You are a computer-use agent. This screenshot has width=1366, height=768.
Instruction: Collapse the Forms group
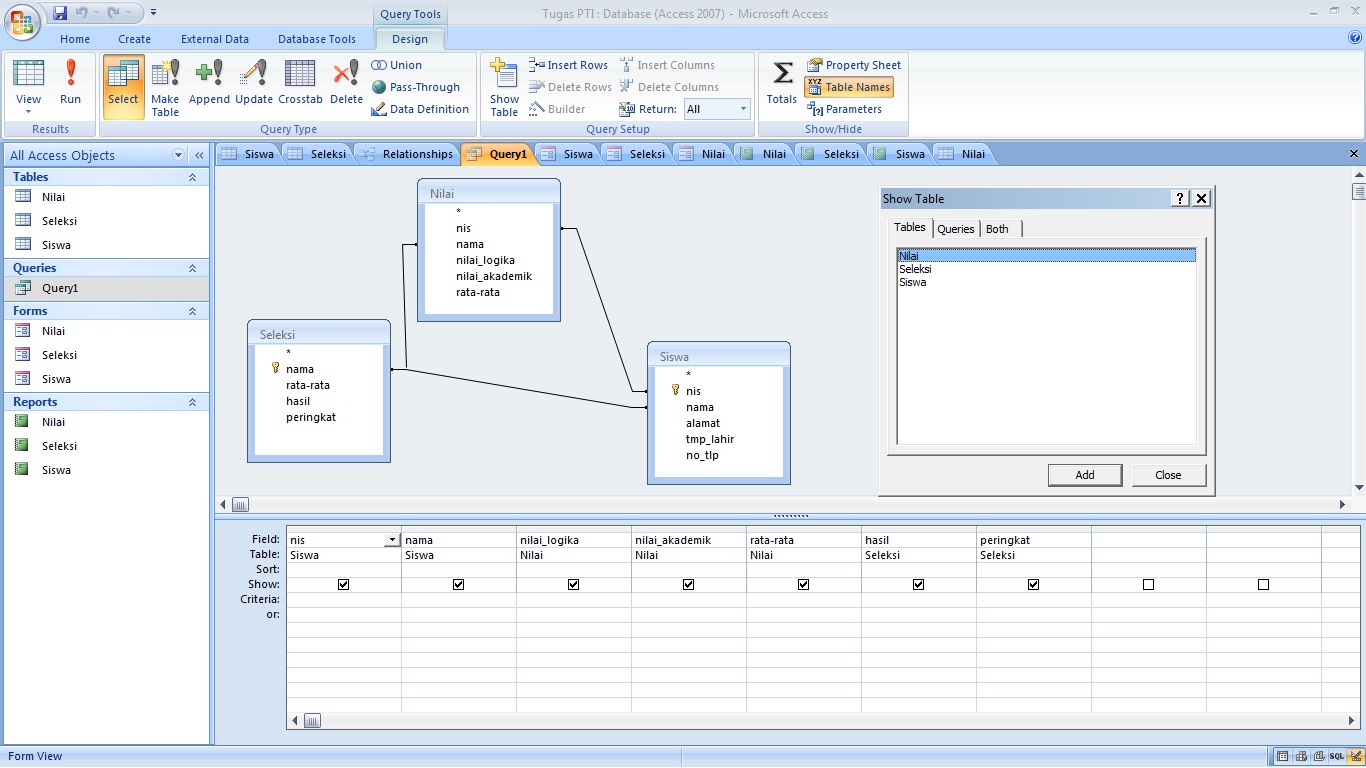coord(192,311)
